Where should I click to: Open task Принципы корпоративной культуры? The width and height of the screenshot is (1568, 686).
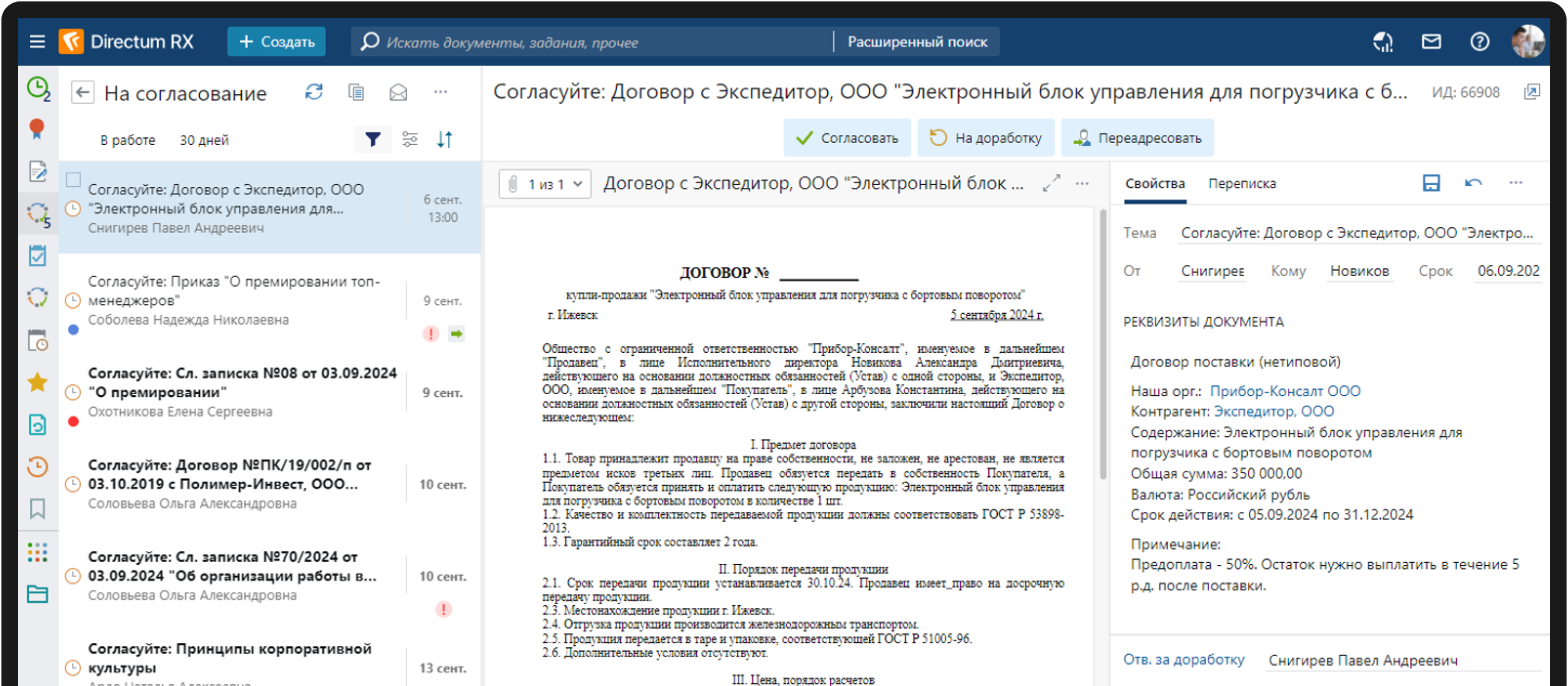270,660
